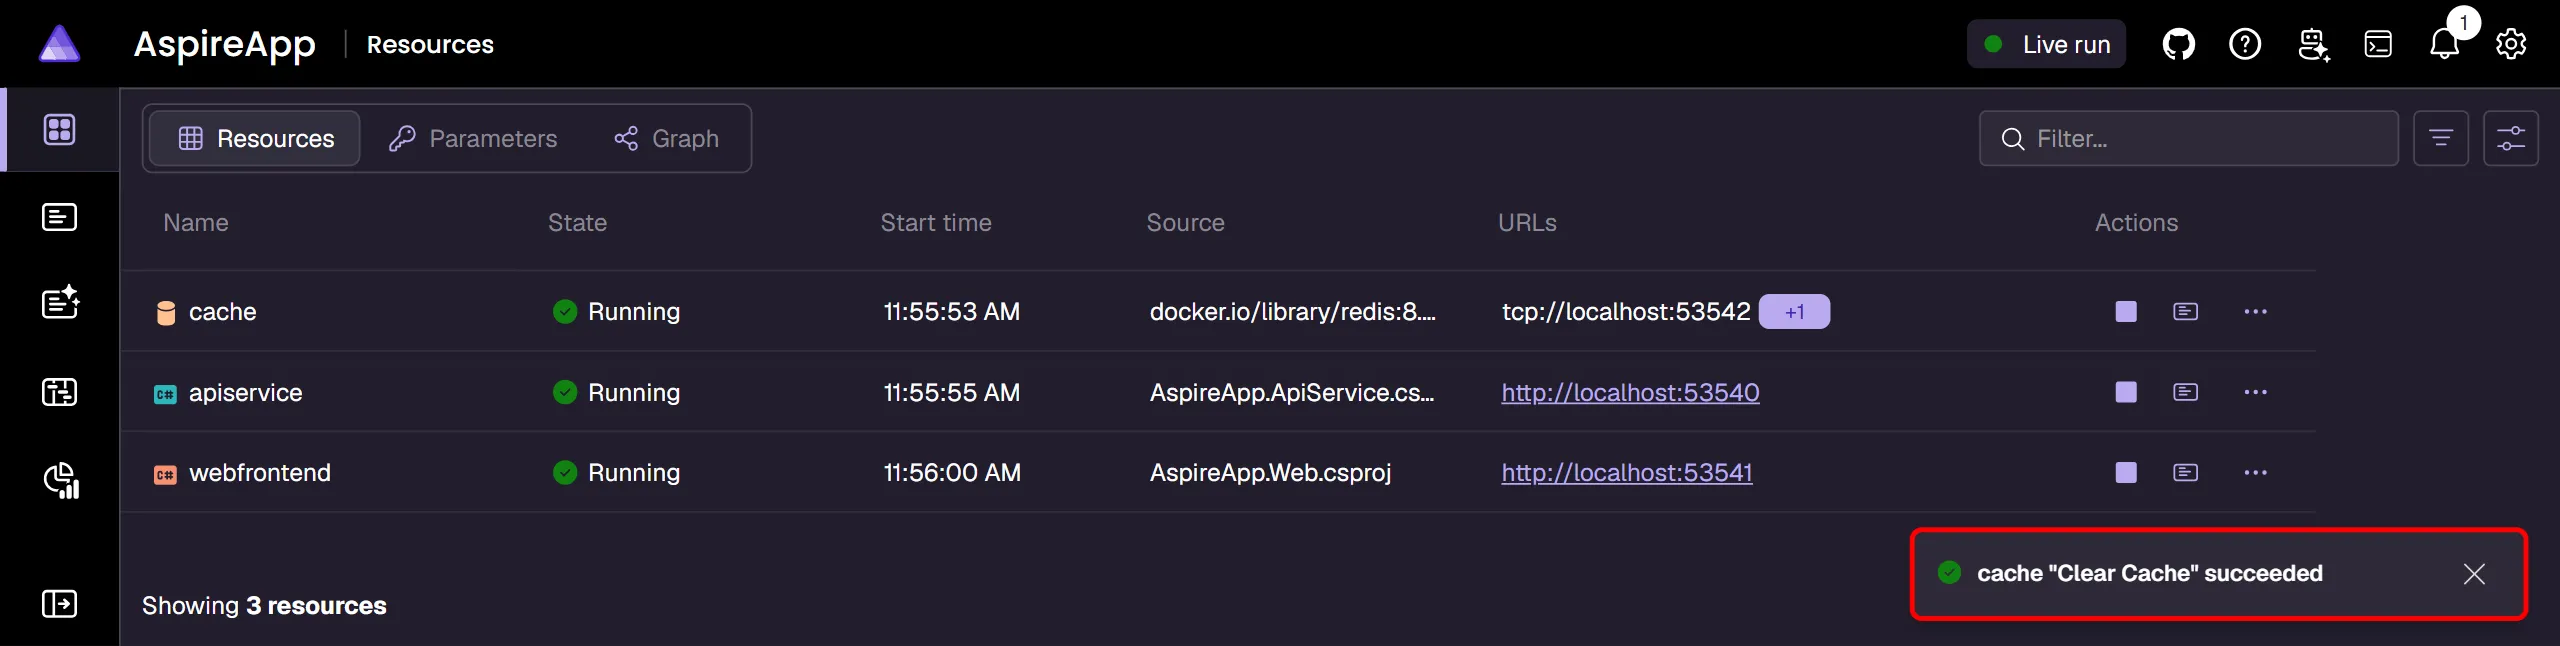
Task: Switch to the Parameters tab
Action: pyautogui.click(x=473, y=138)
